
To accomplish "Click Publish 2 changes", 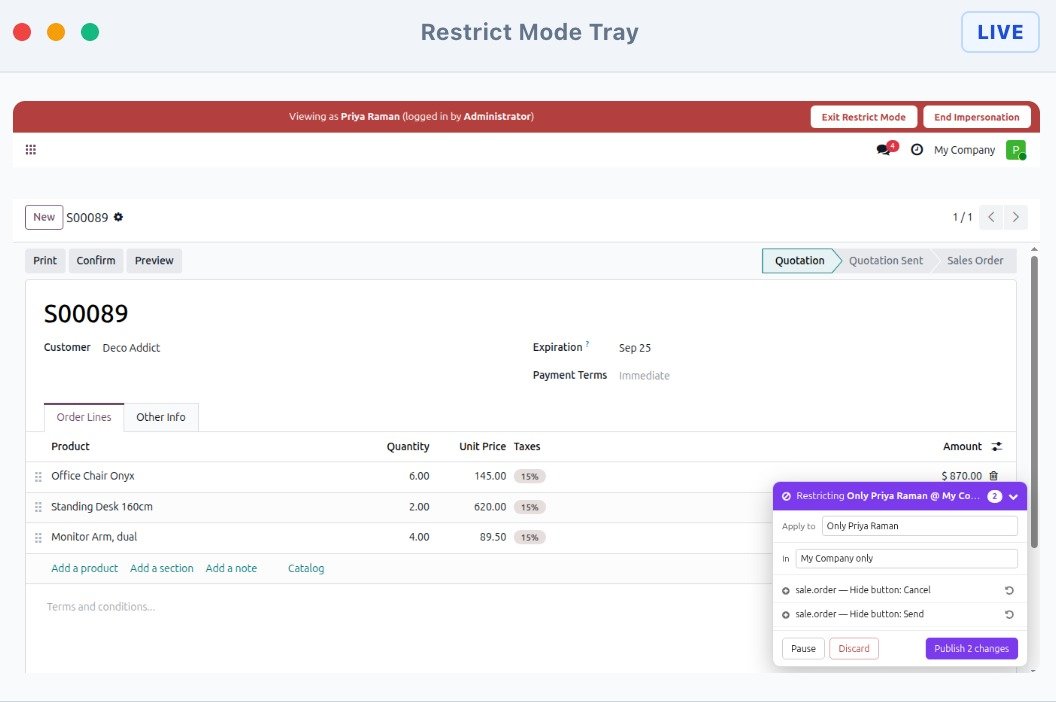I will point(971,648).
